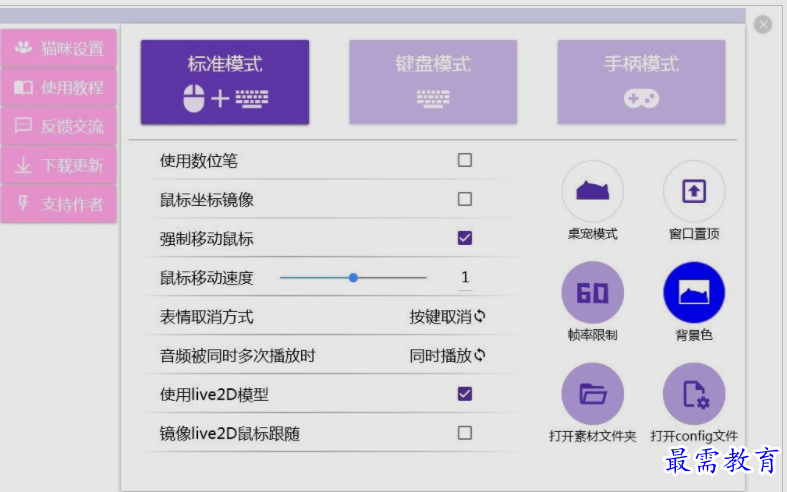Click the download arrow icon beside 下载更新
Image resolution: width=787 pixels, height=492 pixels.
(x=23, y=165)
